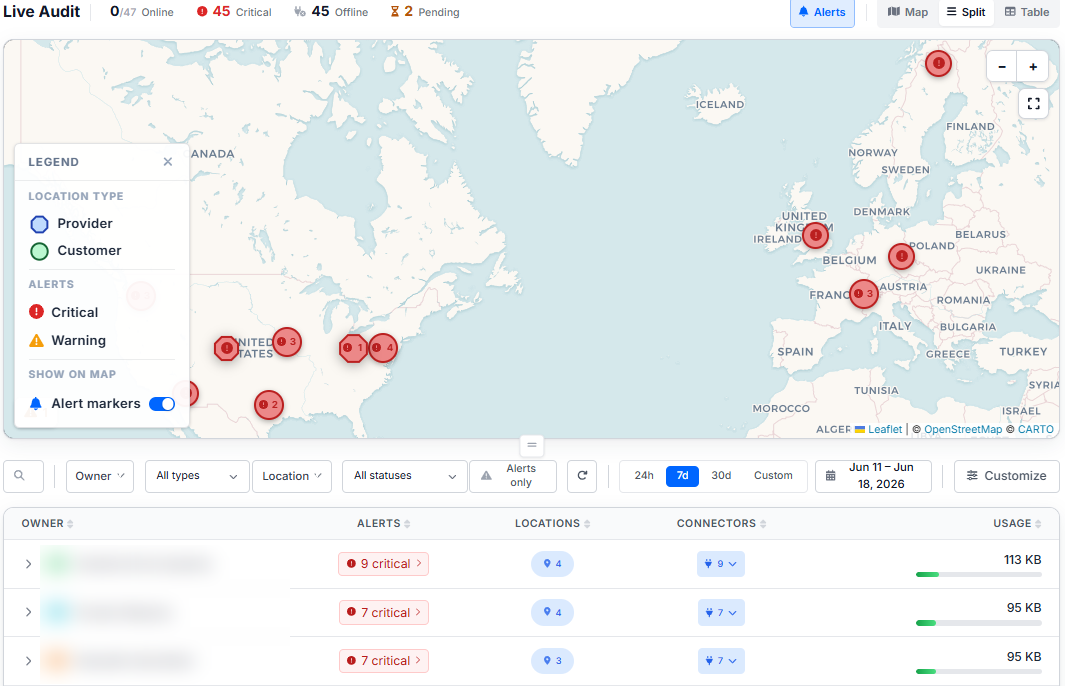
Task: Click the 45 Critical status counter
Action: (x=234, y=12)
